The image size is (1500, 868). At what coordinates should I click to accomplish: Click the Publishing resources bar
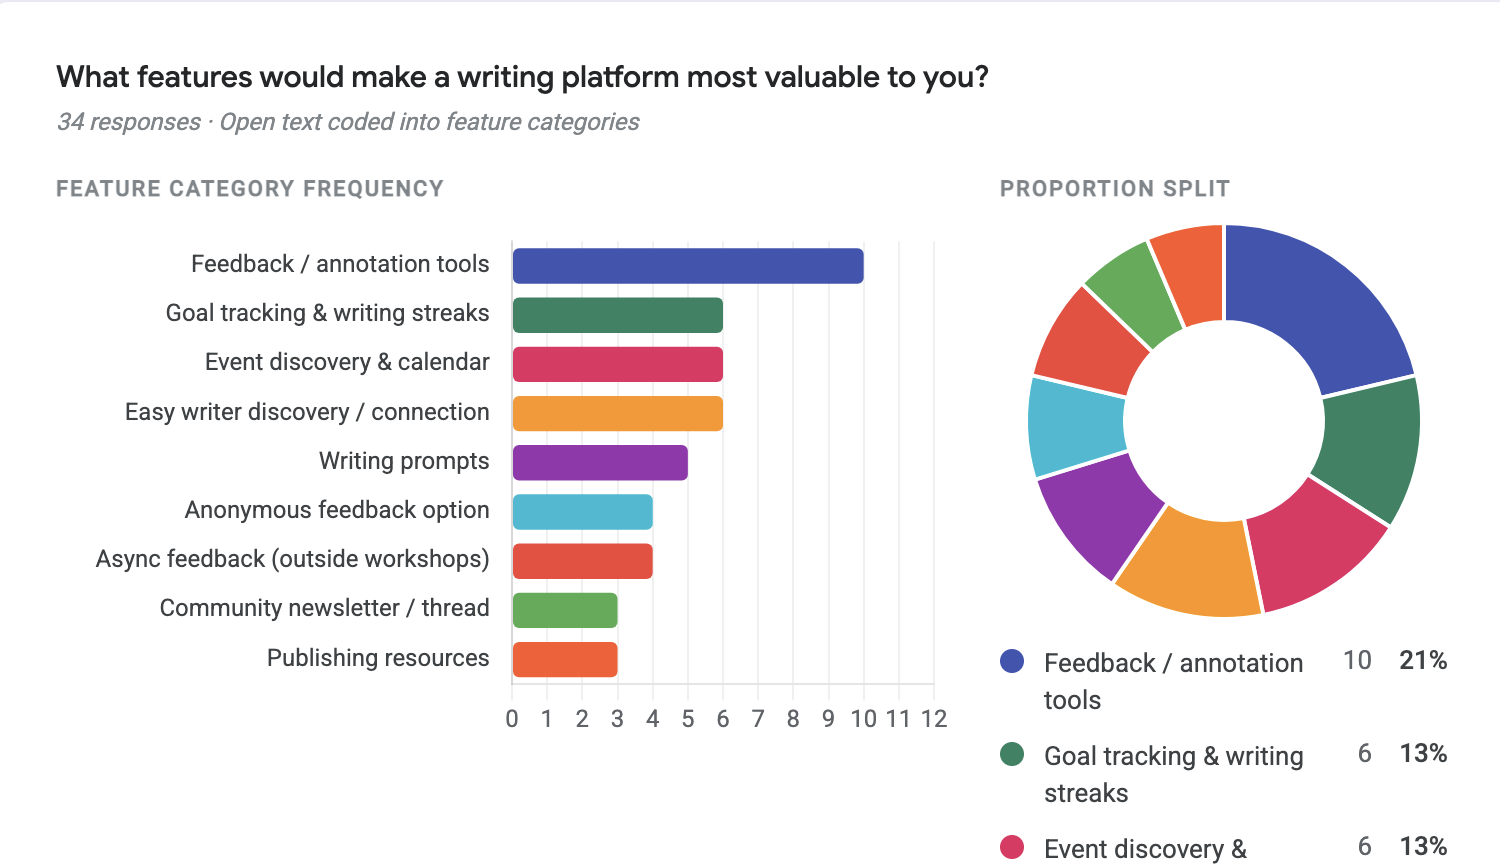pos(565,659)
